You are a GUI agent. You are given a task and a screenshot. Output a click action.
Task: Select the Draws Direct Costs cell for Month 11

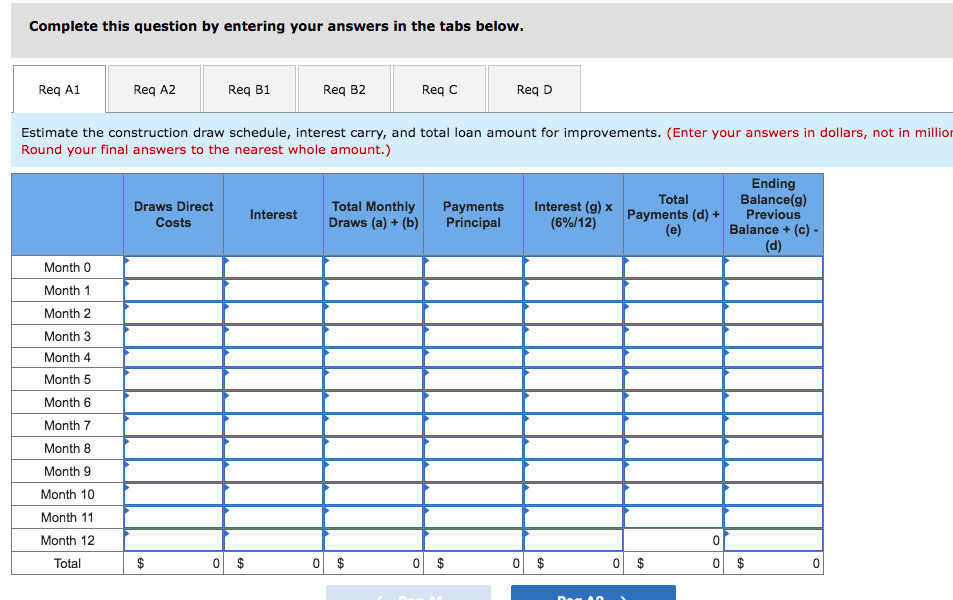pyautogui.click(x=172, y=517)
